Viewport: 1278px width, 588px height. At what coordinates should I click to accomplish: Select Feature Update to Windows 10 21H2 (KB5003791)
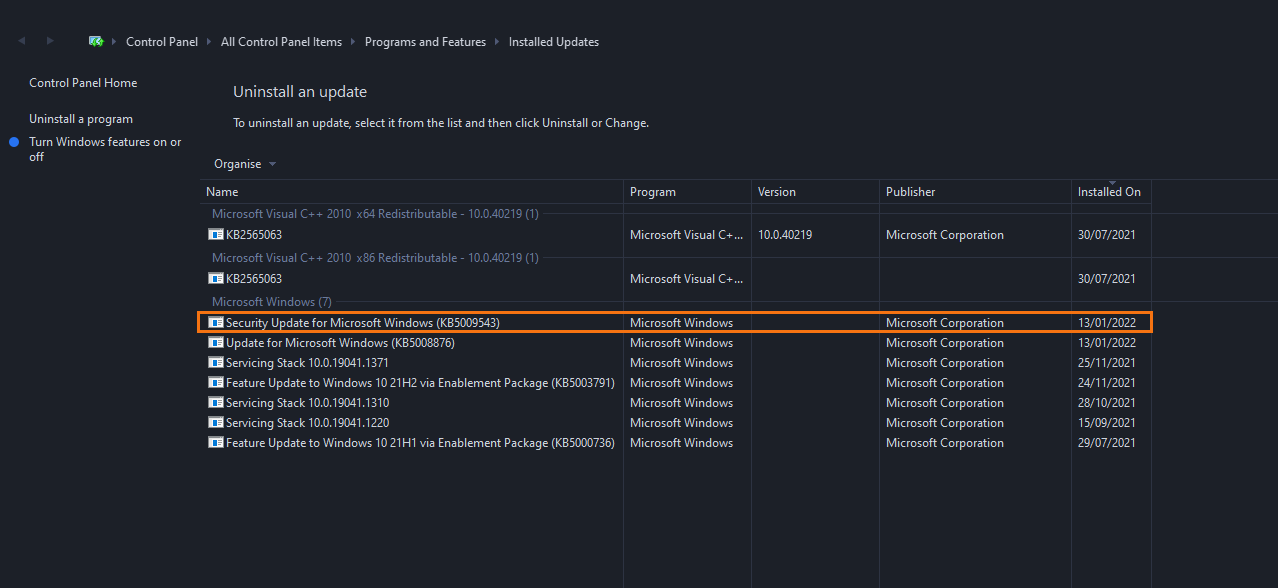(675, 383)
